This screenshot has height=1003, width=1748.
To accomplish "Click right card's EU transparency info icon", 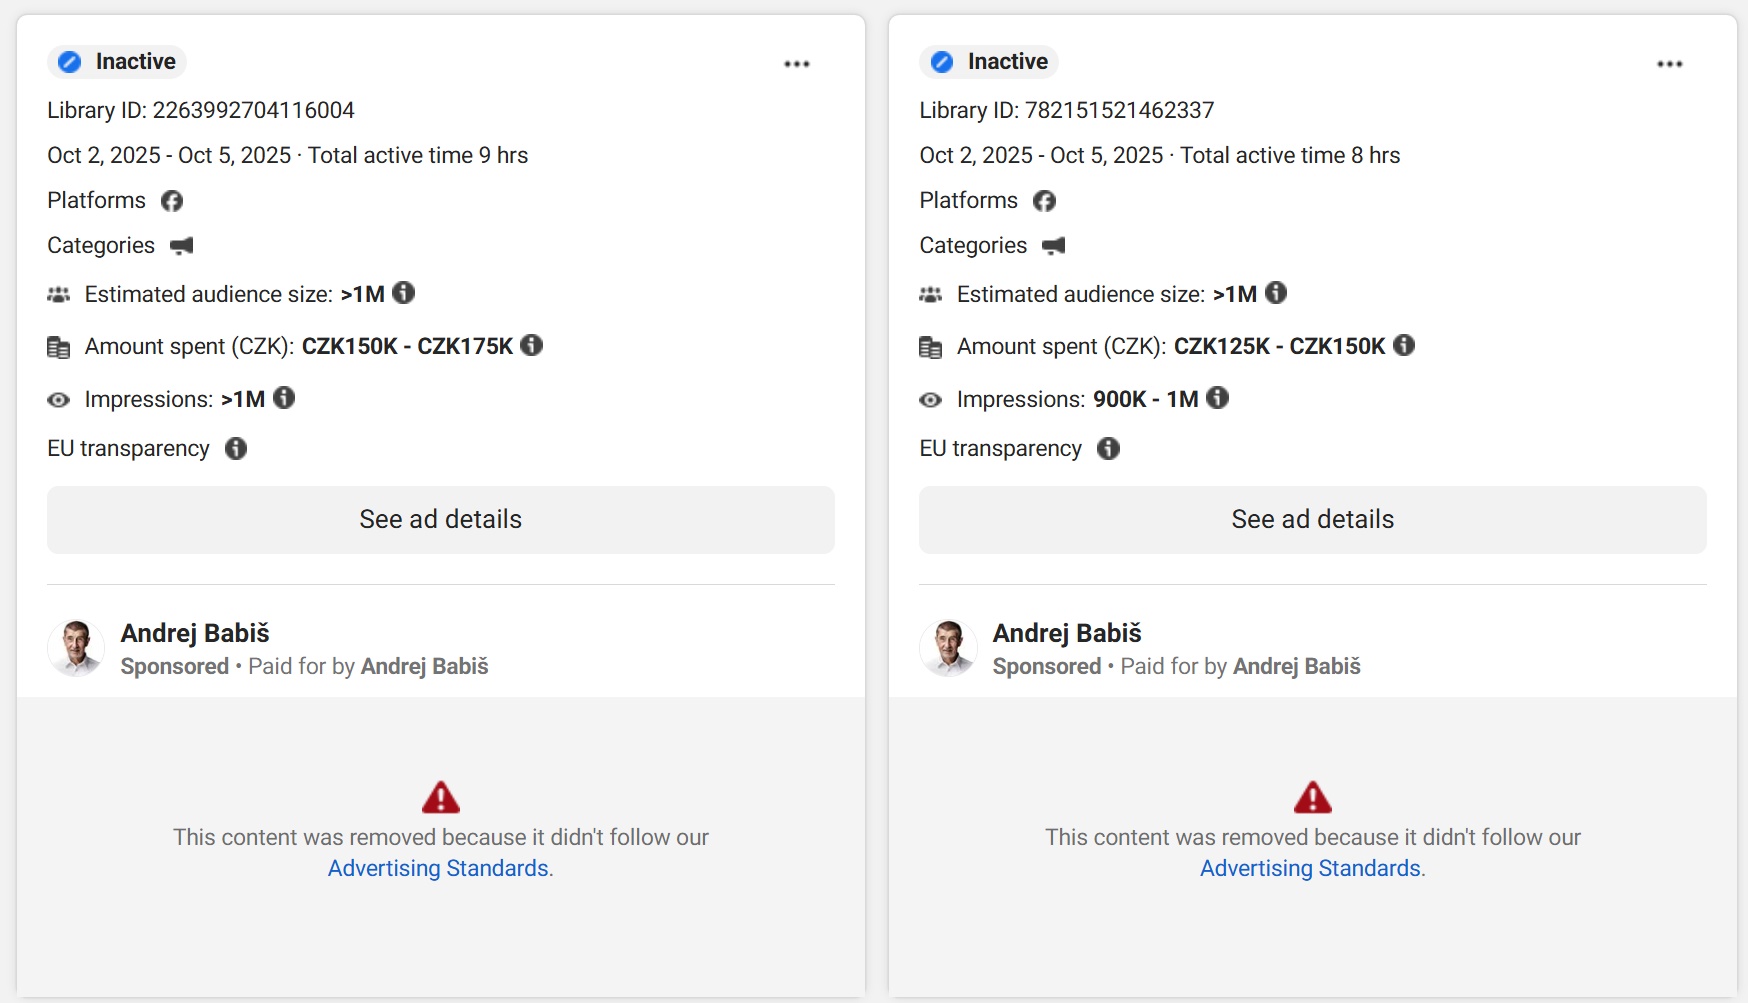I will (1108, 449).
